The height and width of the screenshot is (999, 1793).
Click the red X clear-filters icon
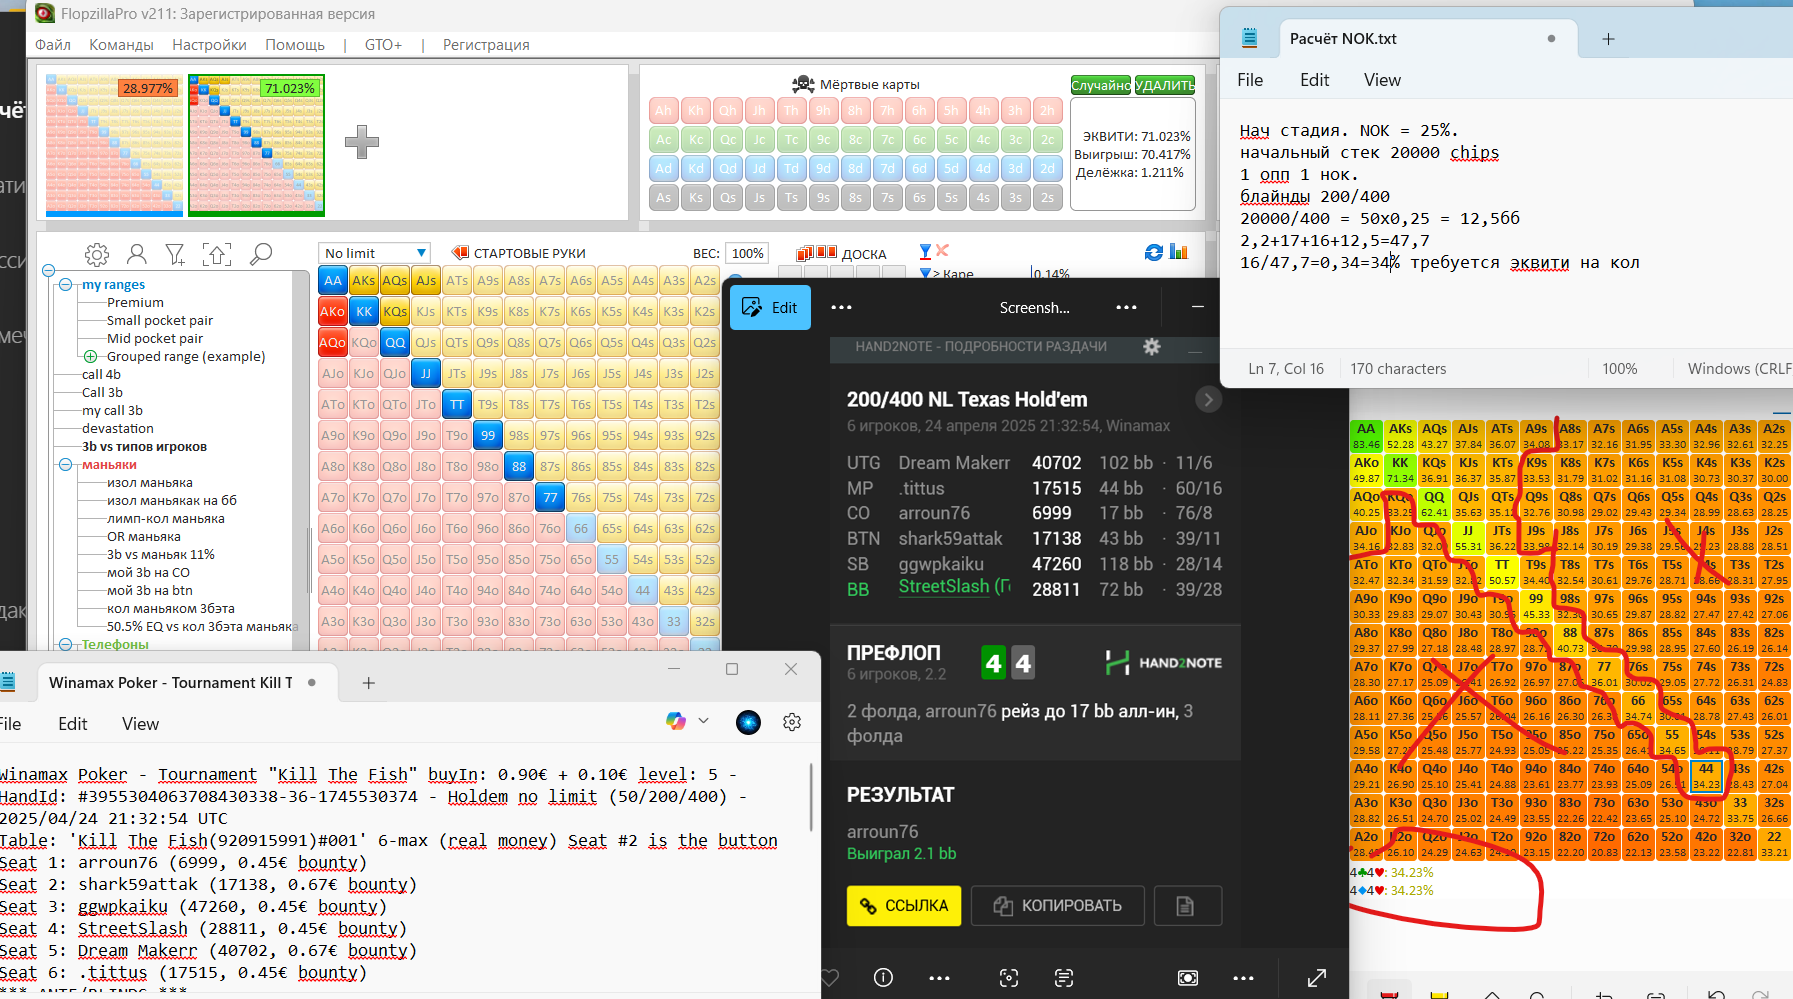pyautogui.click(x=942, y=250)
